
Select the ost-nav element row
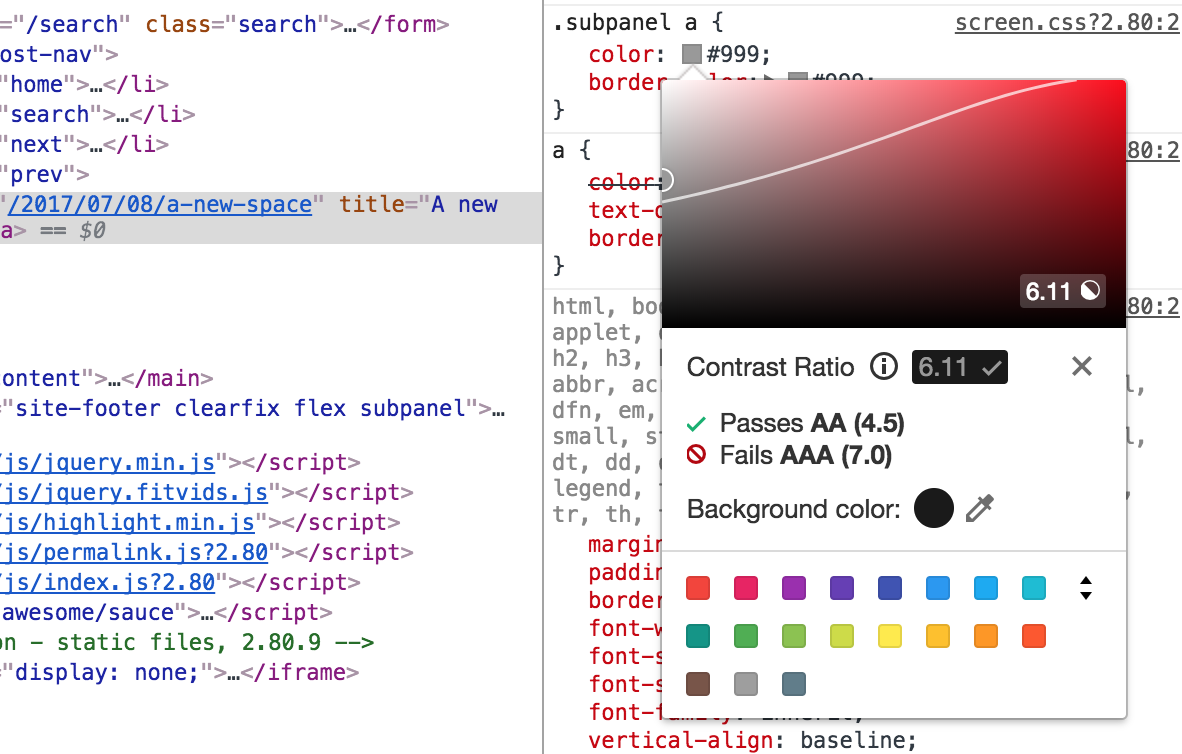[x=59, y=54]
